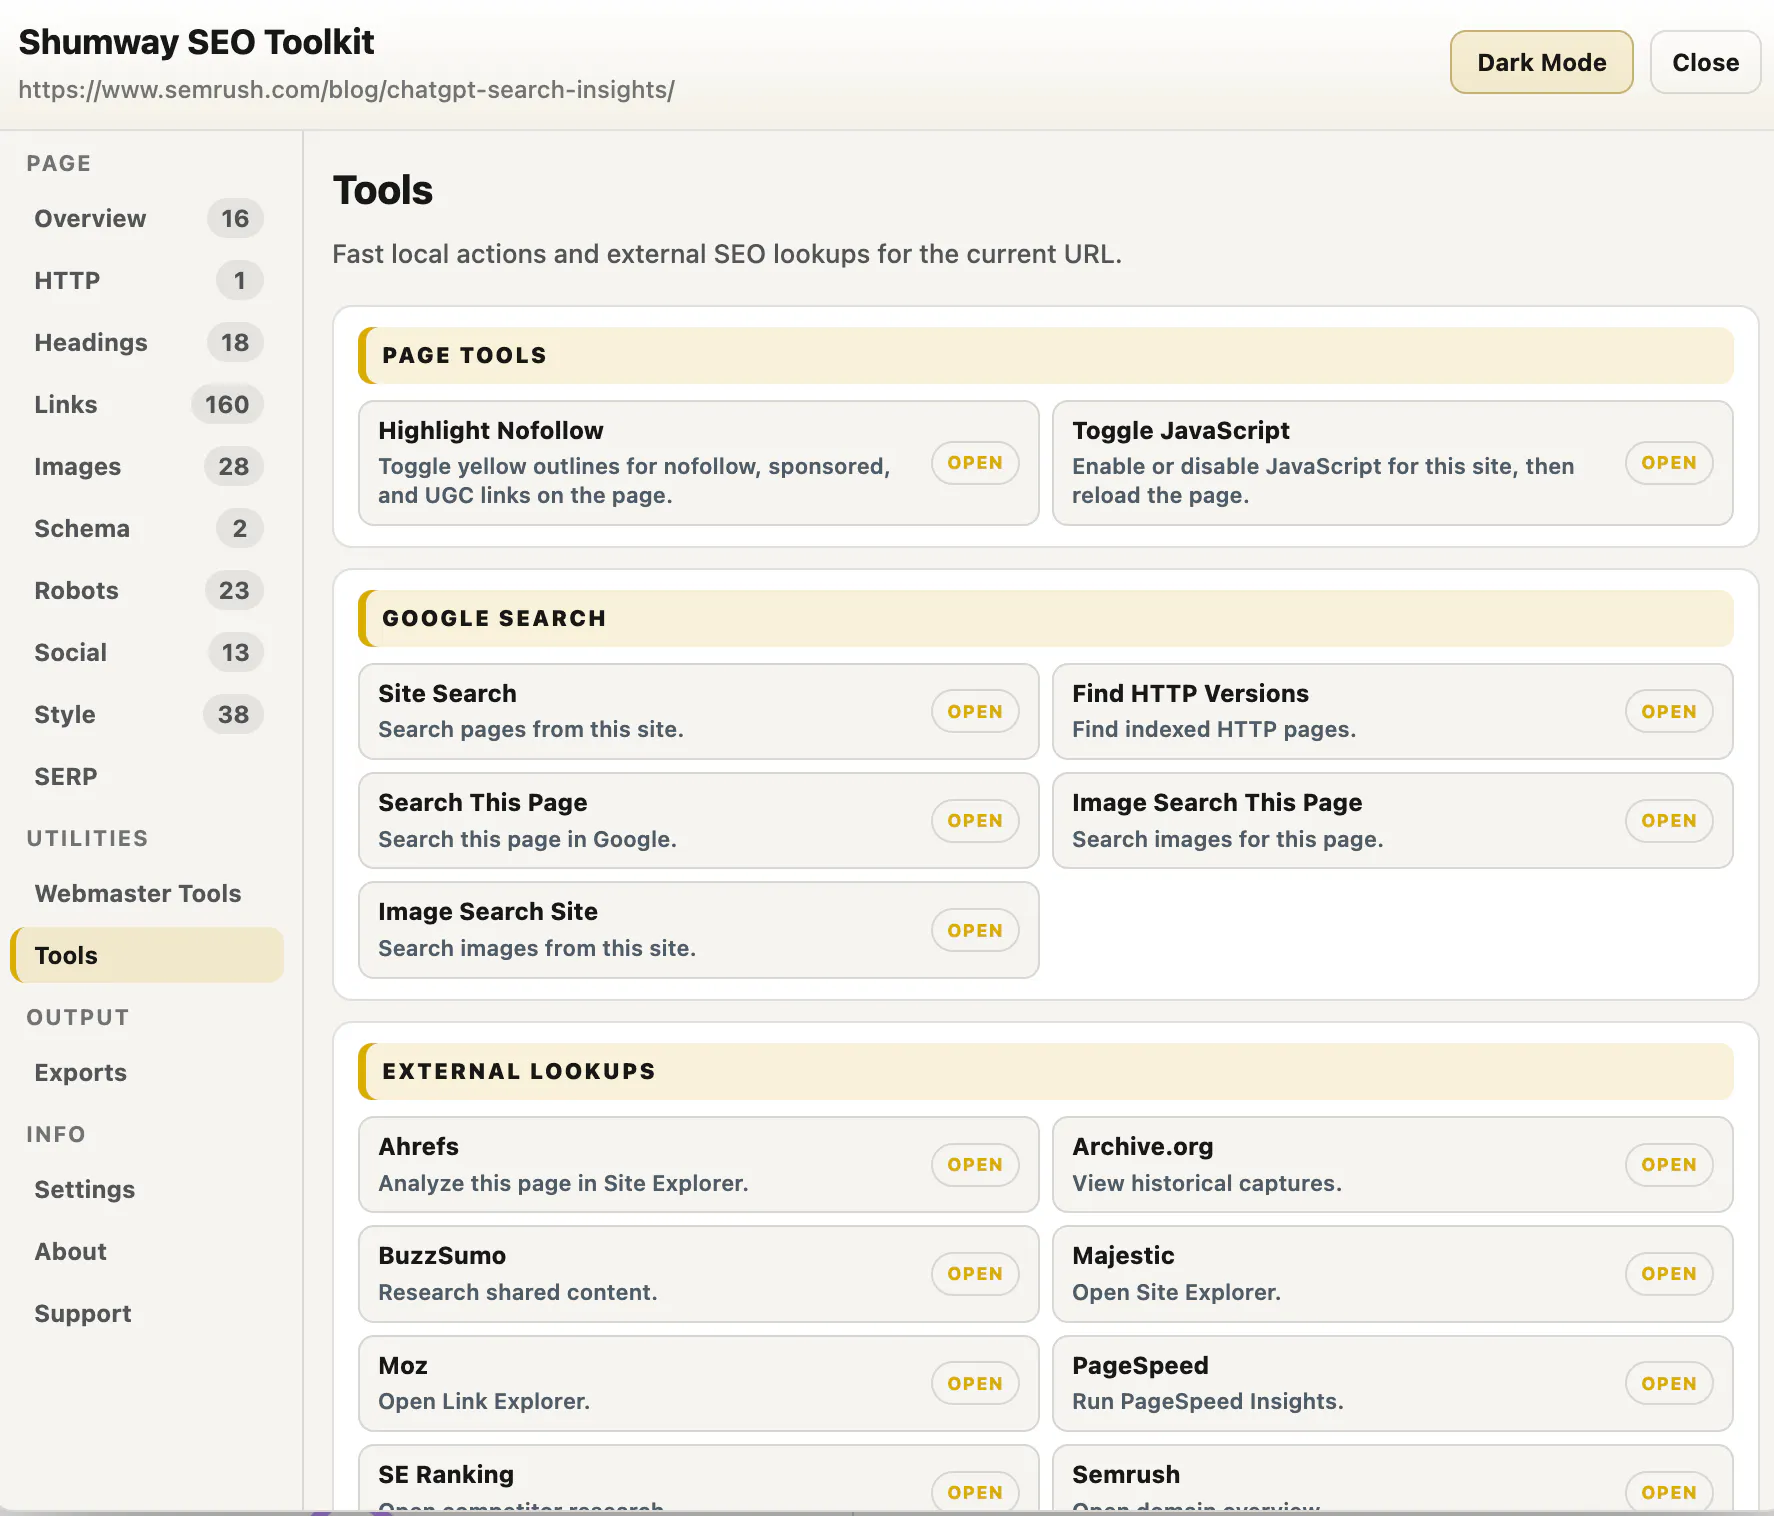Open Site Search in Google
1774x1516 pixels.
click(975, 712)
